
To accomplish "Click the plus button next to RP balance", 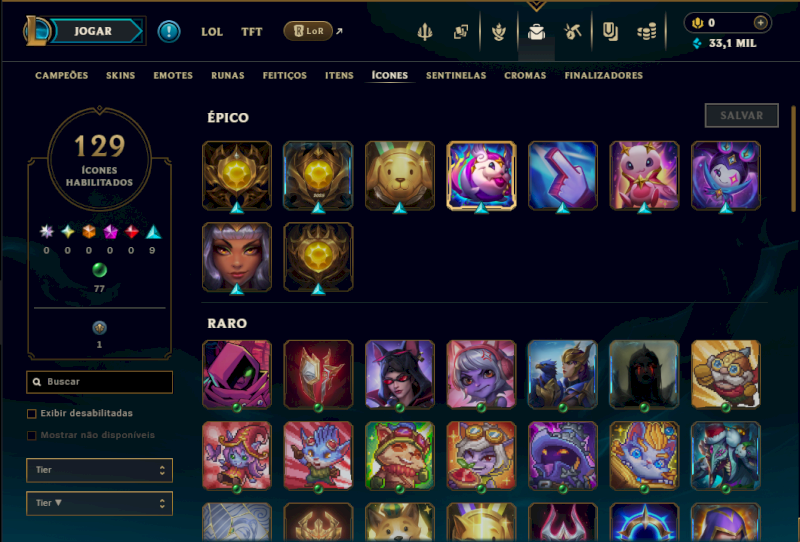I will point(760,22).
